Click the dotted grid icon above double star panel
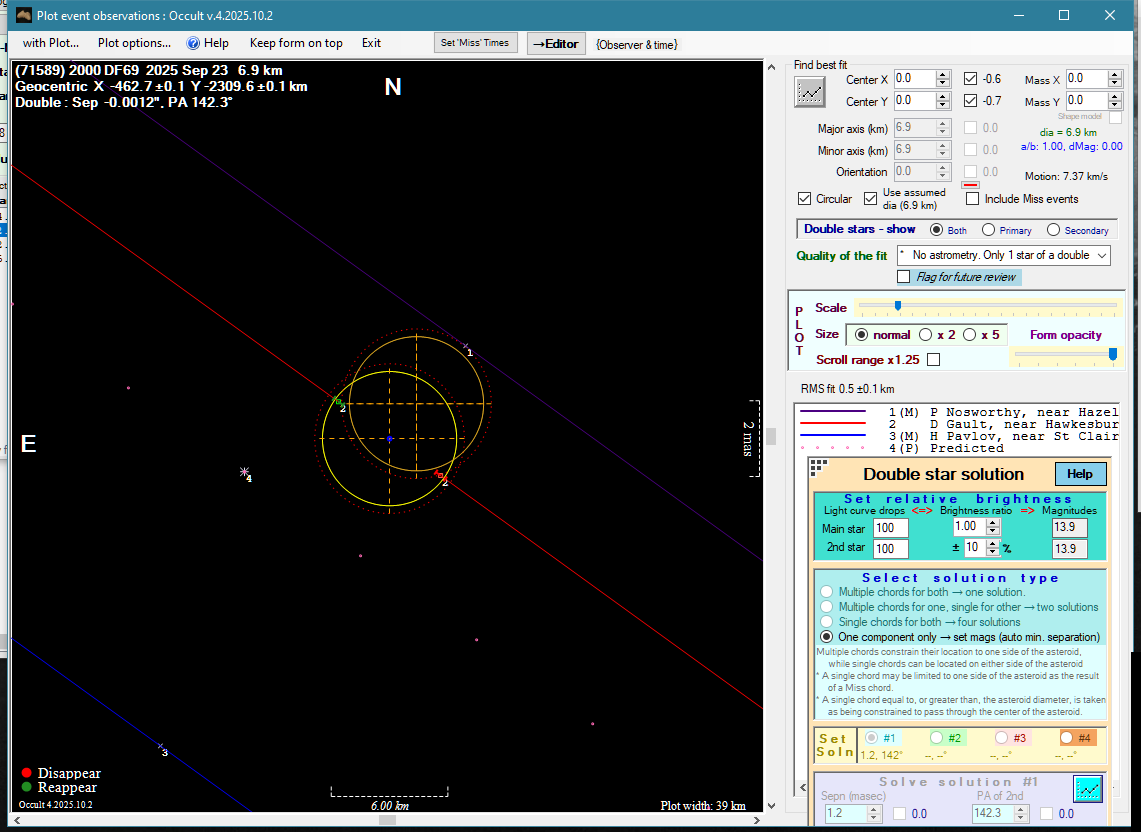Image resolution: width=1141 pixels, height=834 pixels. pyautogui.click(x=818, y=467)
